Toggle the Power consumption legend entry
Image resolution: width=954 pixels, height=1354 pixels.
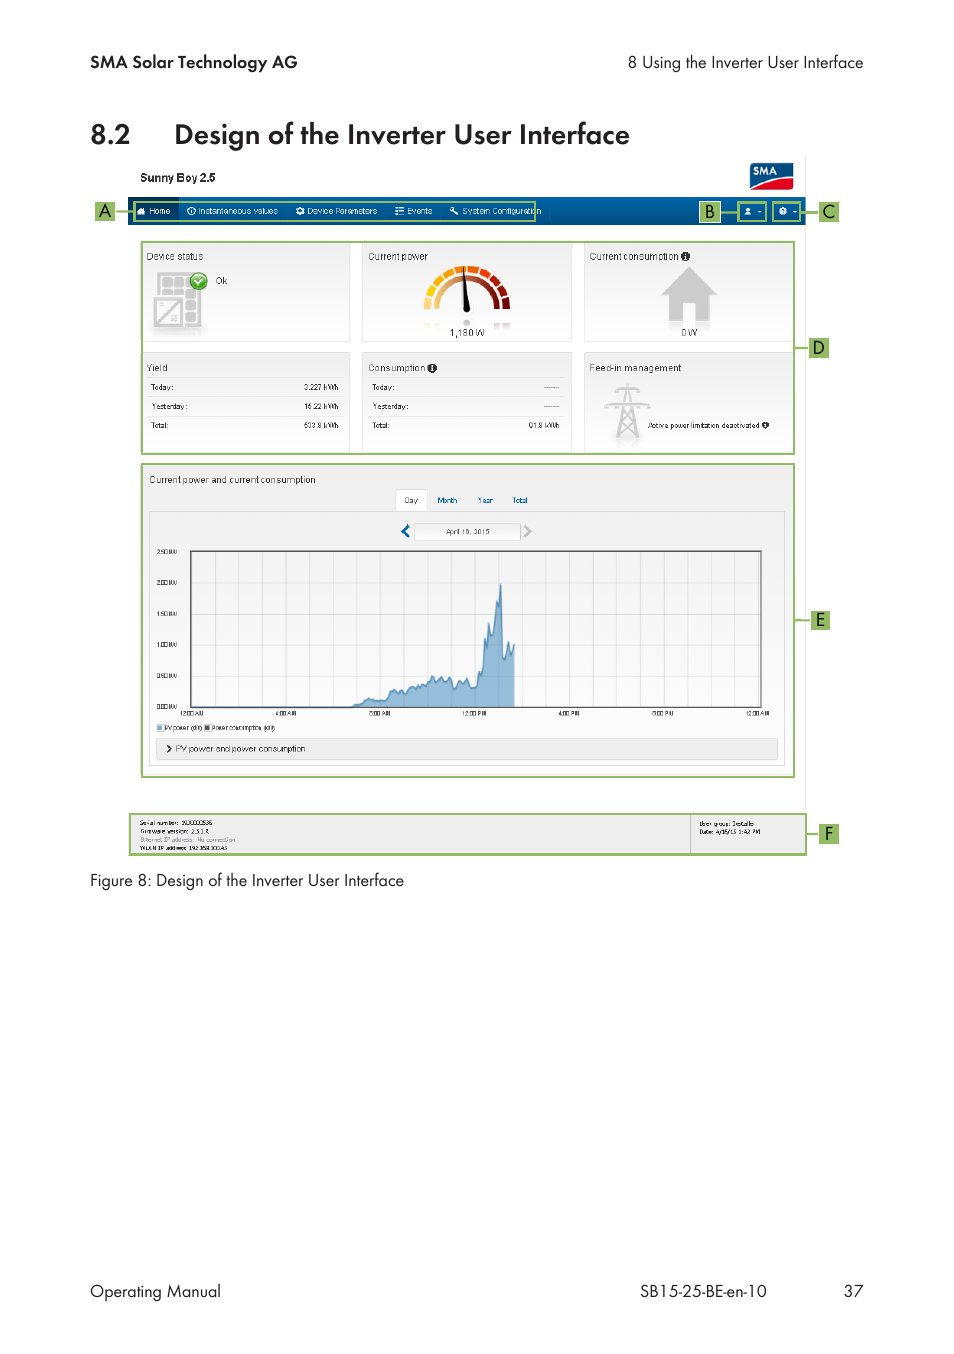tap(240, 728)
